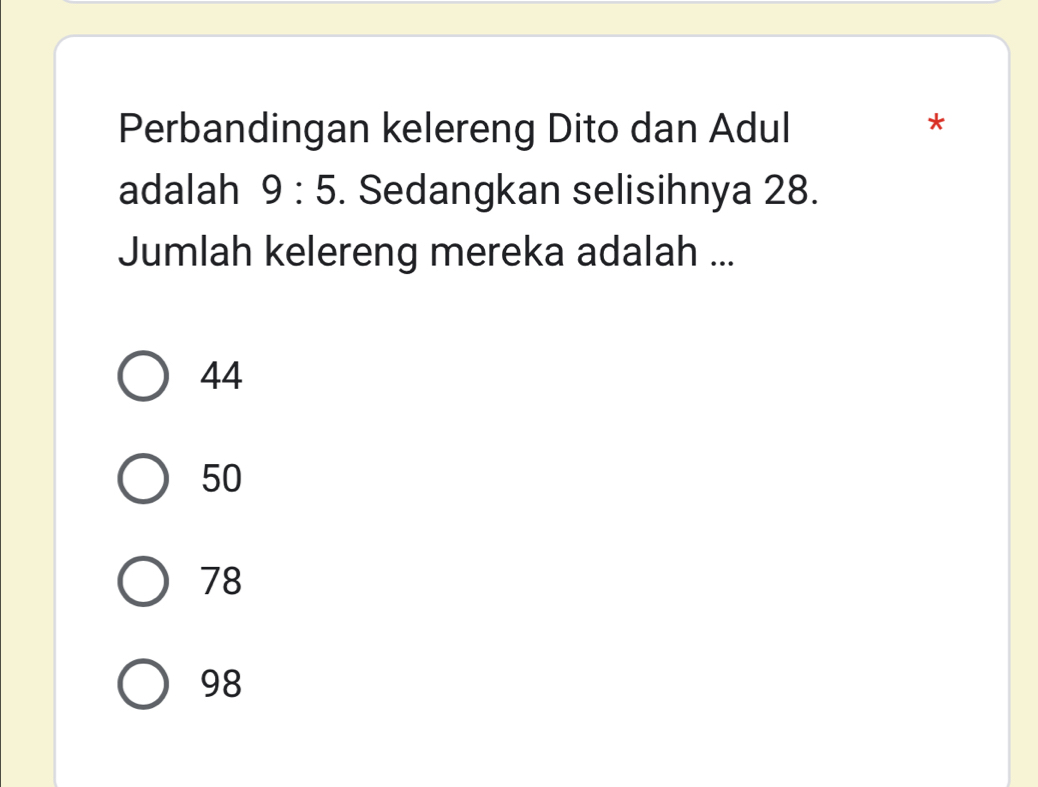Screen dimensions: 1038x787
Task: Tap the answer label text 98
Action: tap(222, 685)
